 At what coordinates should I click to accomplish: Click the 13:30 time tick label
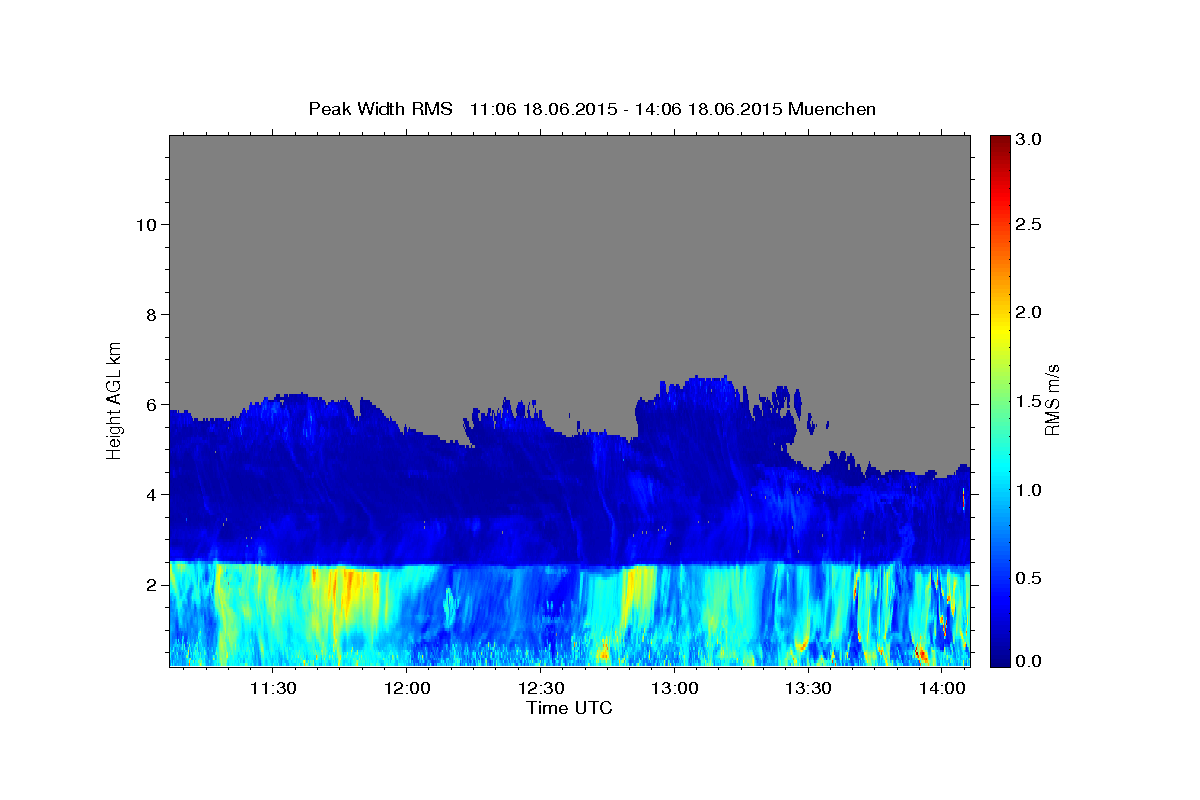(x=808, y=688)
